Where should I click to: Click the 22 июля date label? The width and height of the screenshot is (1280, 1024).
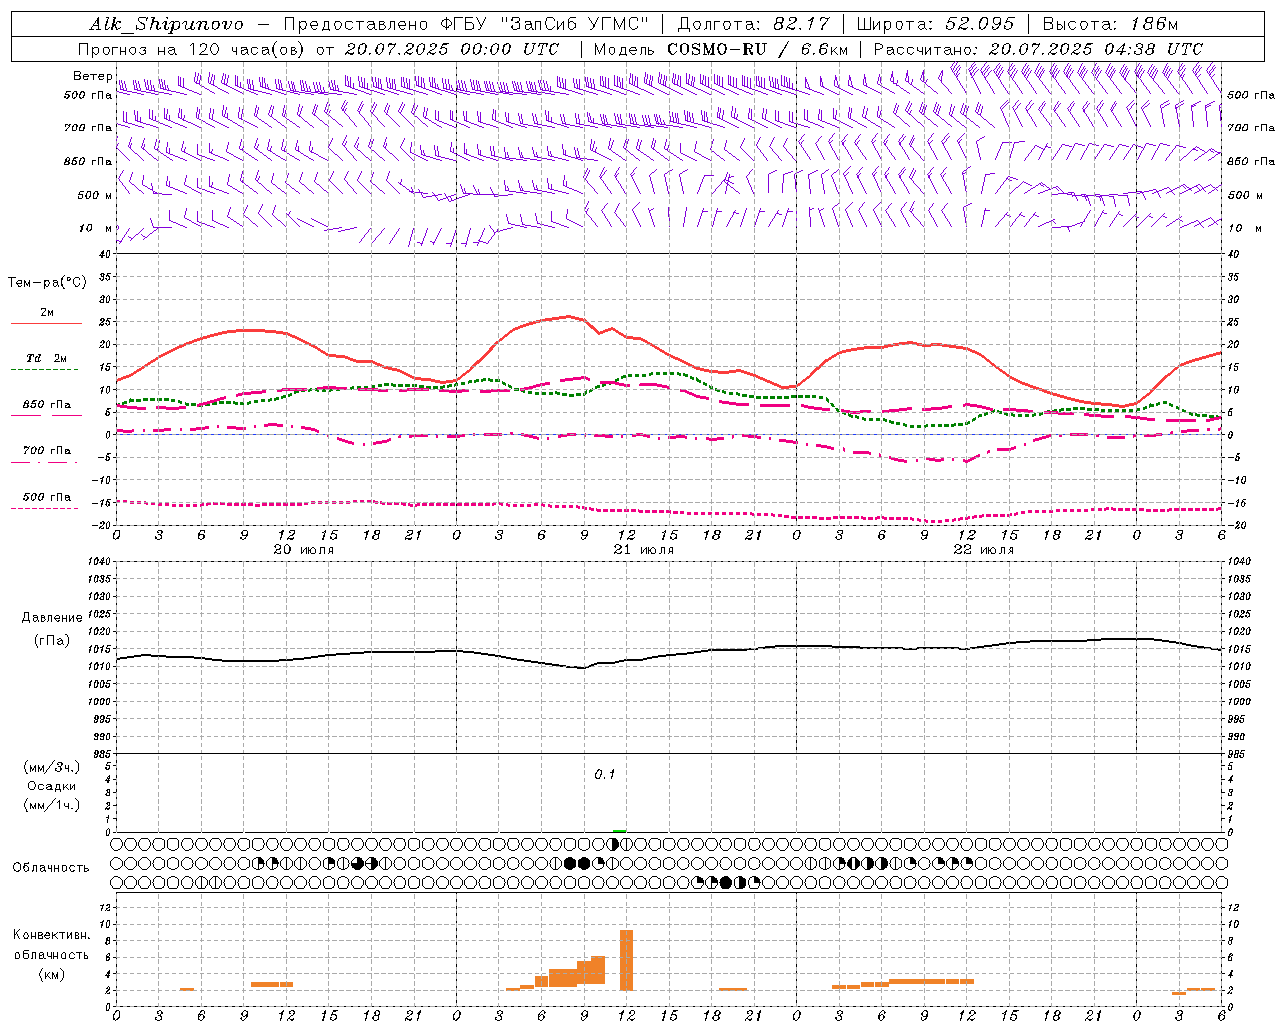[x=984, y=550]
